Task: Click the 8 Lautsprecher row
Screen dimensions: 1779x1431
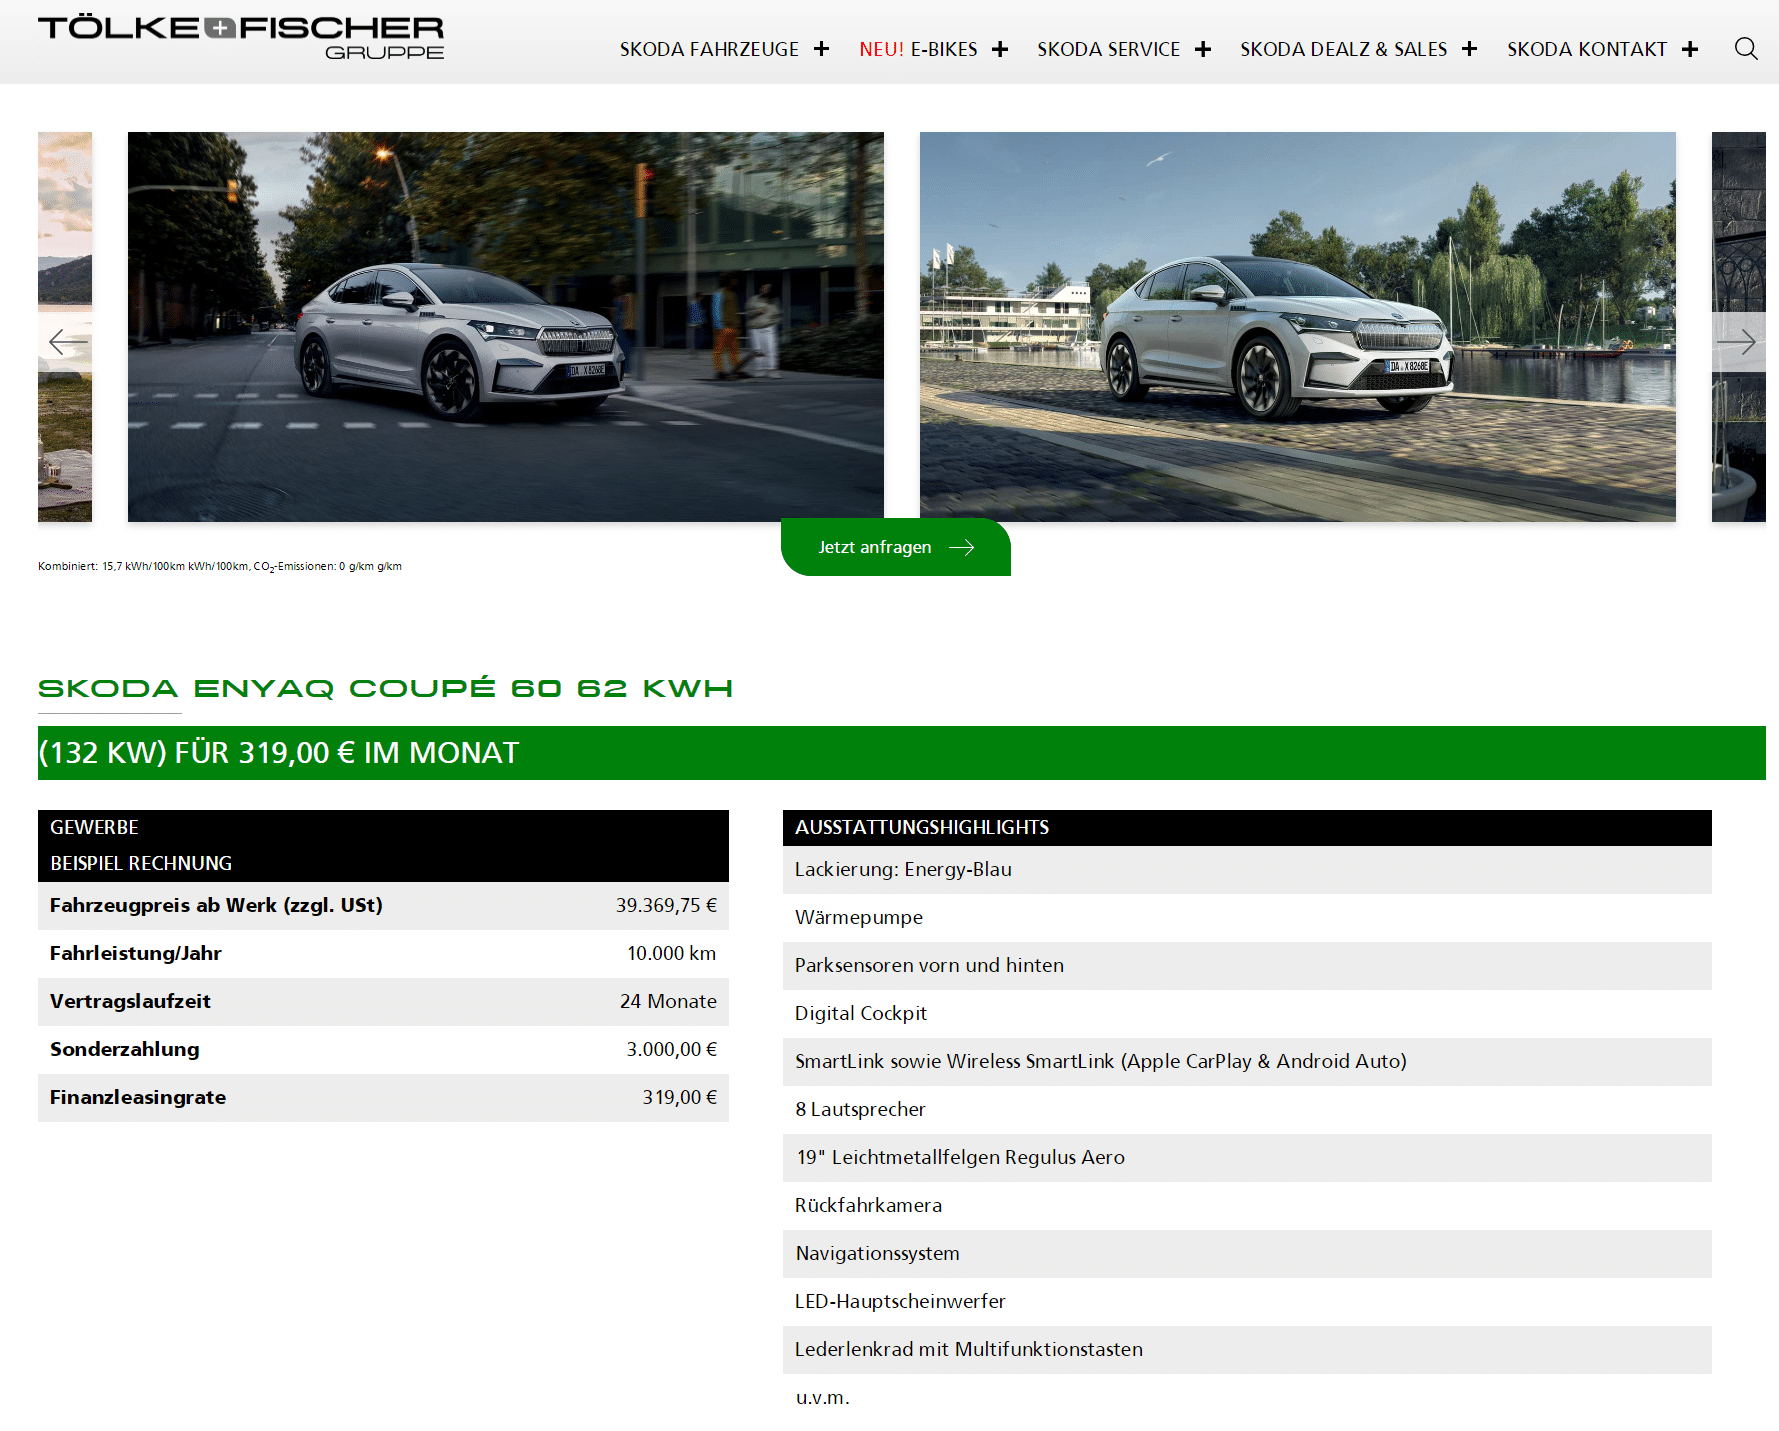Action: tap(1247, 1110)
